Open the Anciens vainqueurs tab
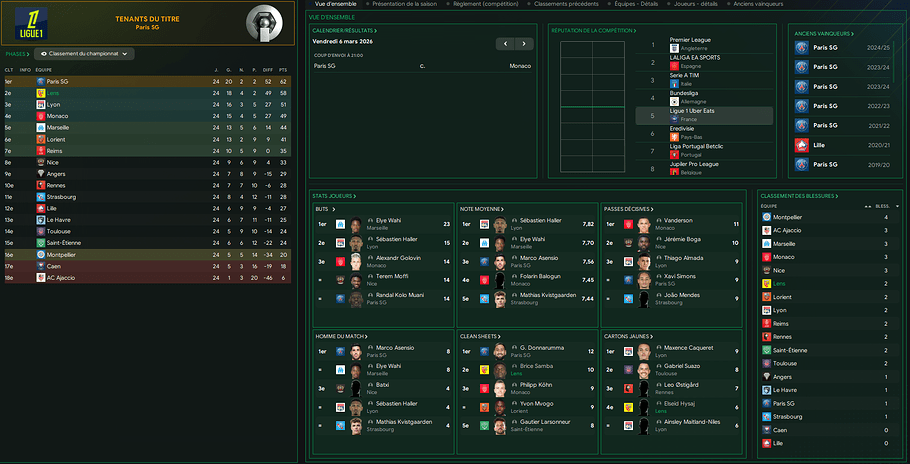 [x=758, y=3]
